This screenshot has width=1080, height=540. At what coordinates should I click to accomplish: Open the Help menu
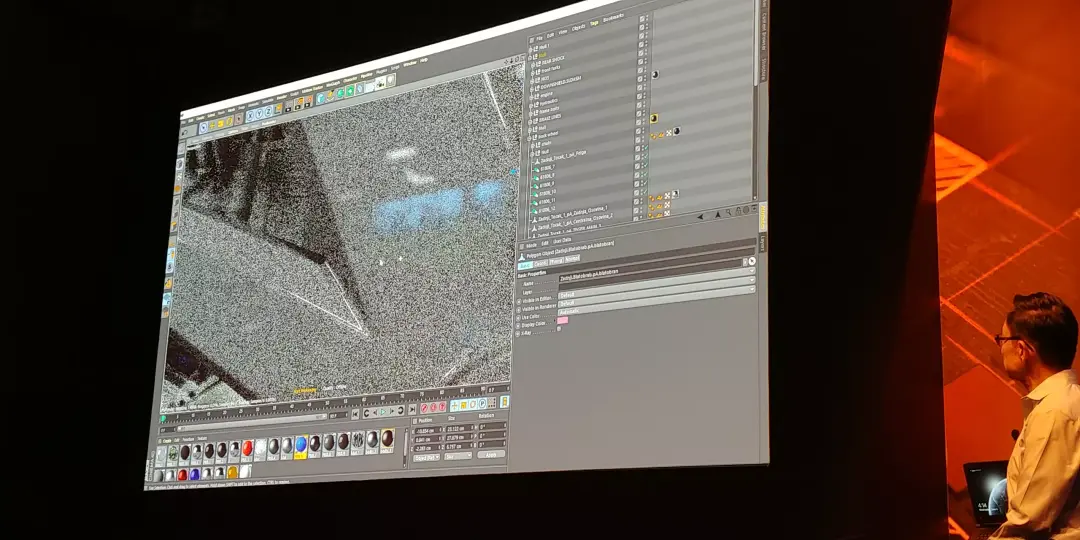tap(424, 60)
